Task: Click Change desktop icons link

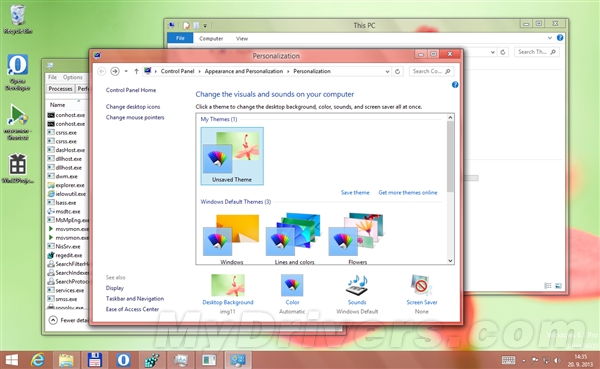Action: [x=133, y=107]
